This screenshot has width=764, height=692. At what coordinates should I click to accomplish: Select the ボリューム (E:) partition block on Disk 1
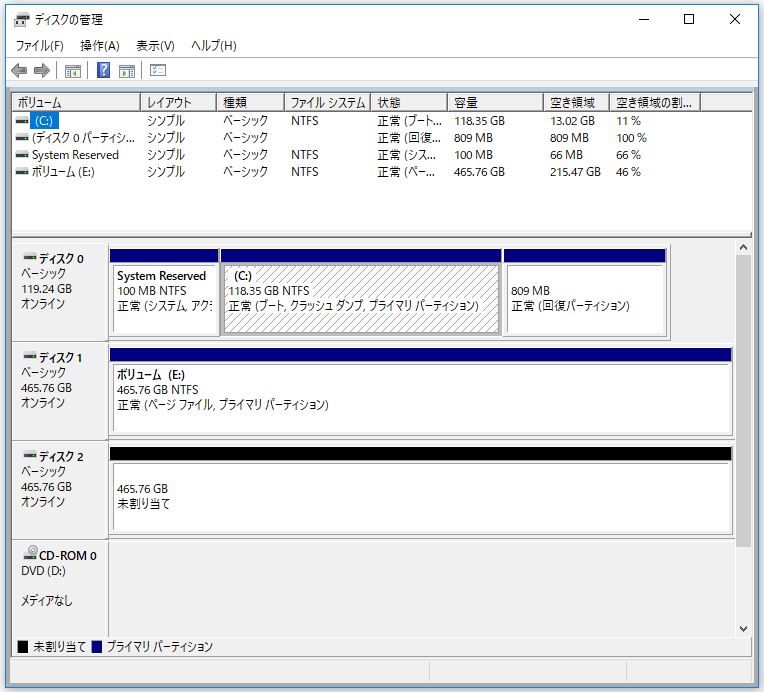click(421, 391)
